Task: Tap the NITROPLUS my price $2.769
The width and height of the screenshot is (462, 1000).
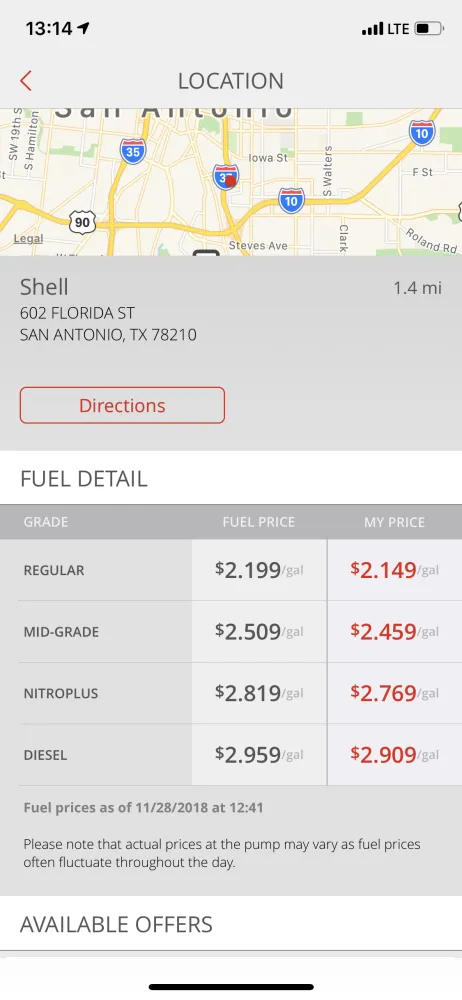Action: (394, 693)
